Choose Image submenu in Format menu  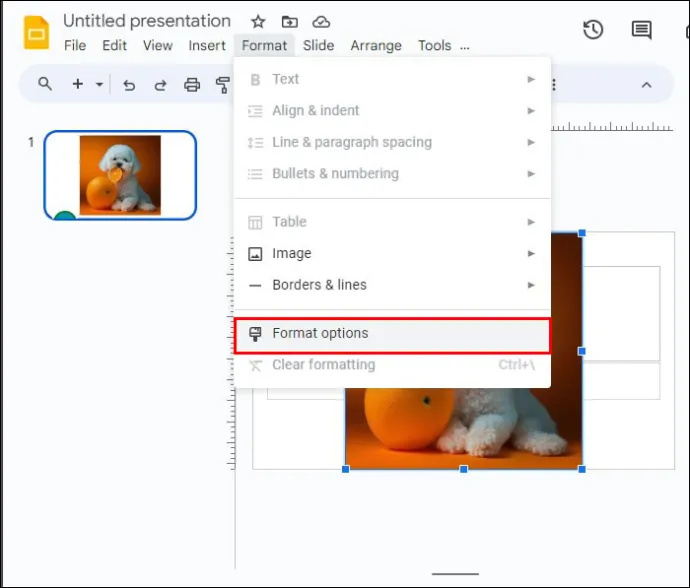click(x=392, y=254)
